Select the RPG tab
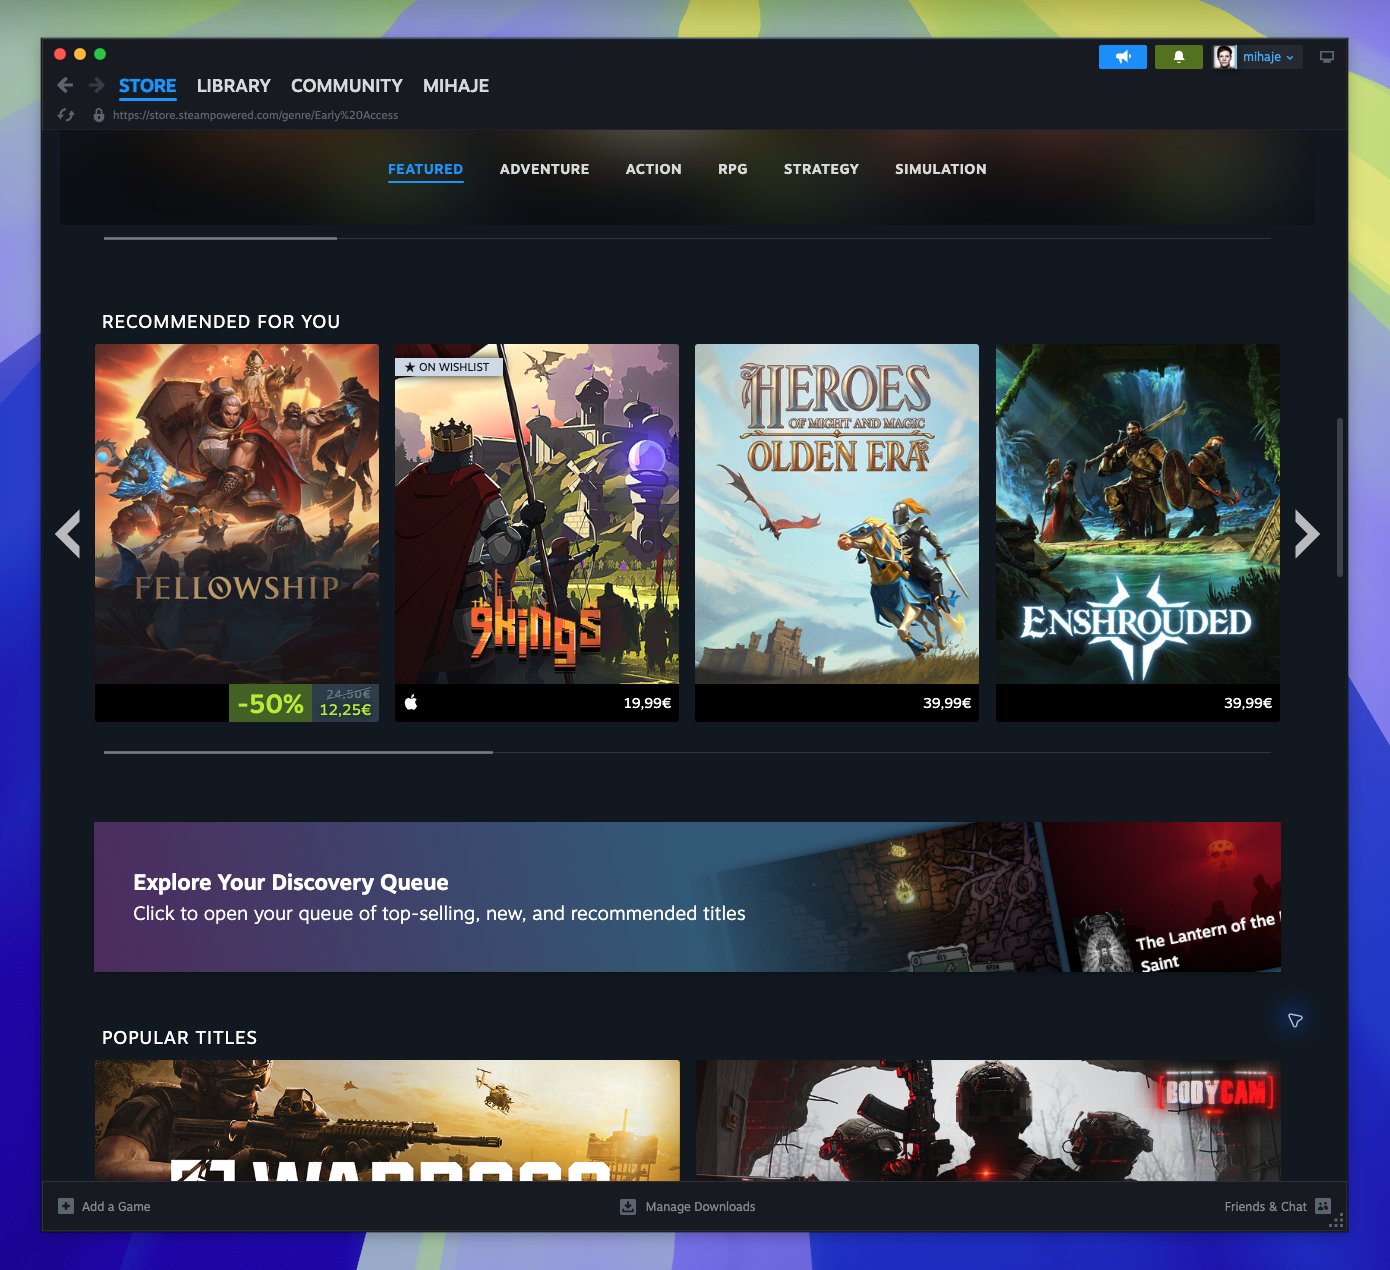This screenshot has width=1390, height=1270. pos(733,169)
